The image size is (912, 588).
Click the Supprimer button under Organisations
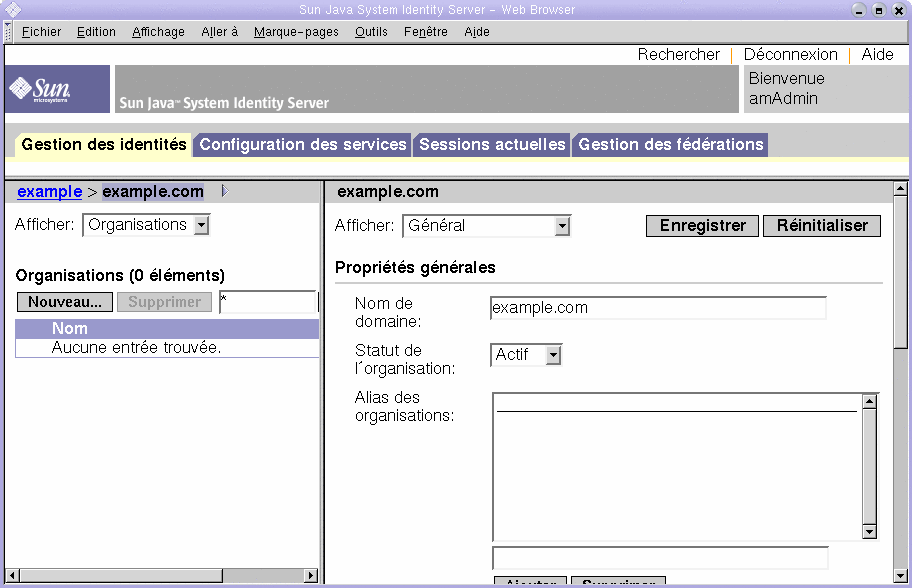click(x=165, y=302)
